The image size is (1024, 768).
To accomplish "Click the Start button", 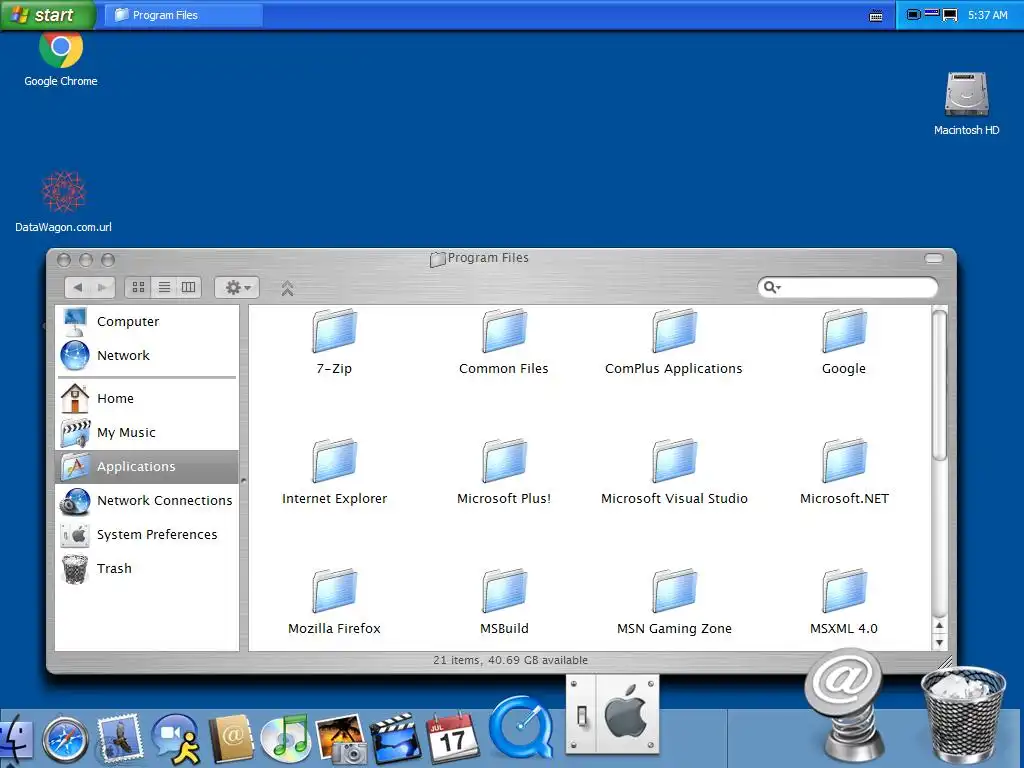I will click(x=48, y=15).
